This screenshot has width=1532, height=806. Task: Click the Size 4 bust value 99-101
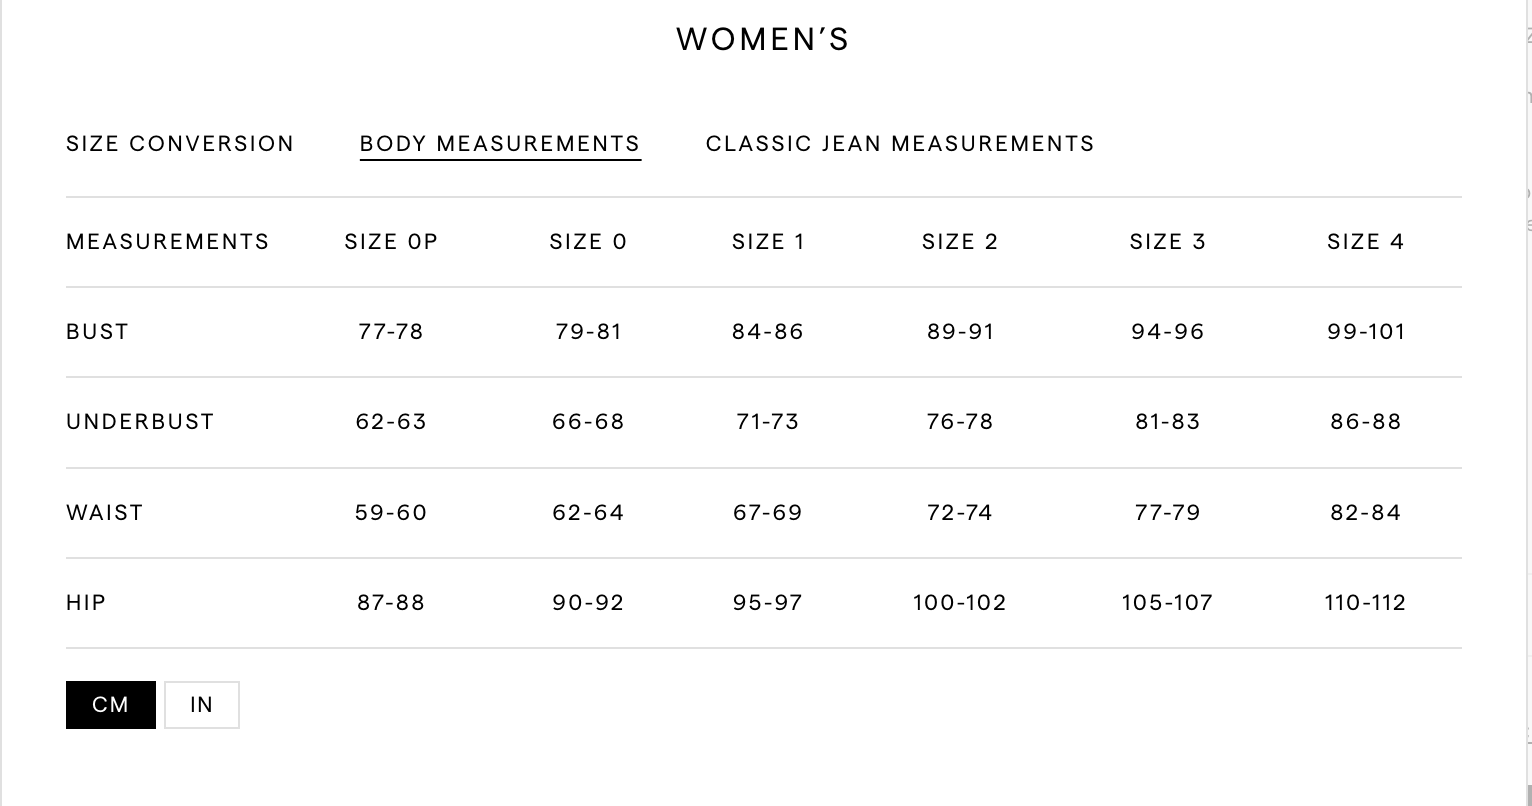pos(1366,332)
